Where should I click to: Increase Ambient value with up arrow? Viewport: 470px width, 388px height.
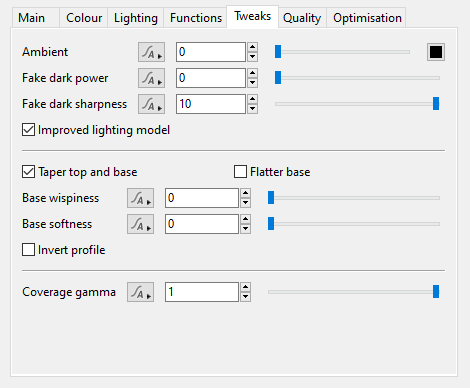point(253,47)
